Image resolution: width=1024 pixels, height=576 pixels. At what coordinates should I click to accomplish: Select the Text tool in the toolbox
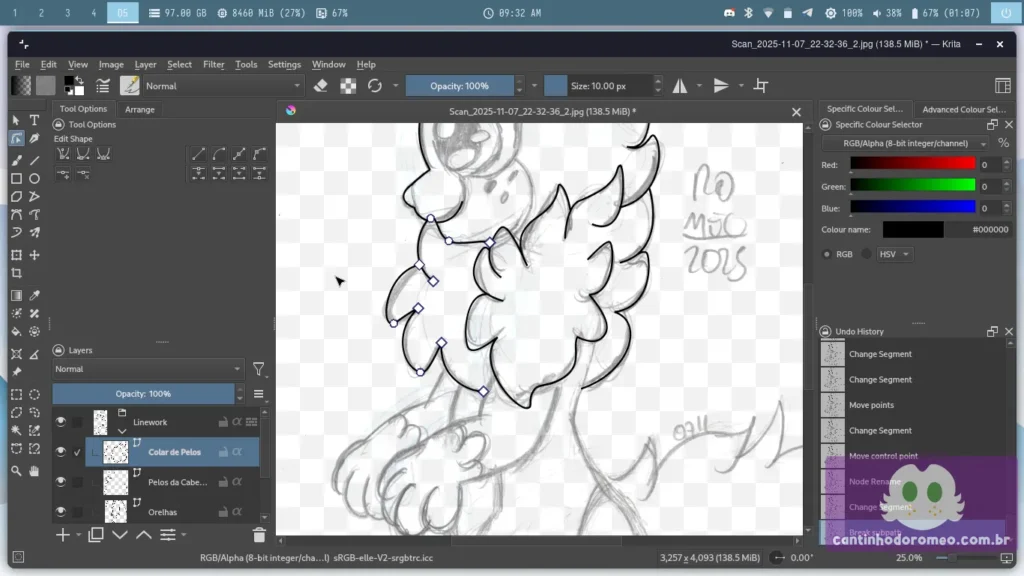click(34, 120)
